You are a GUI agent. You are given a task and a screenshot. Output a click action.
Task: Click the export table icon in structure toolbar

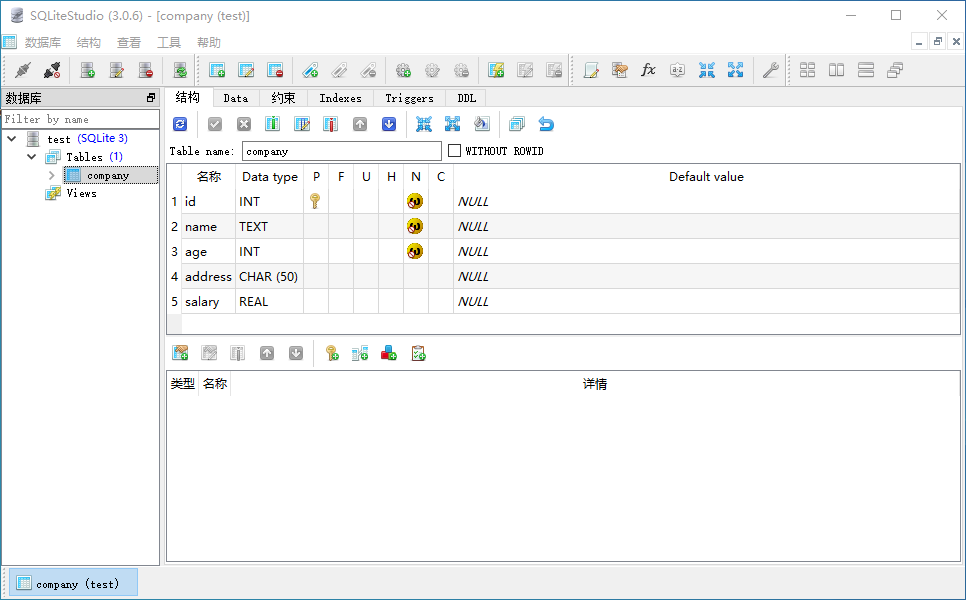452,124
